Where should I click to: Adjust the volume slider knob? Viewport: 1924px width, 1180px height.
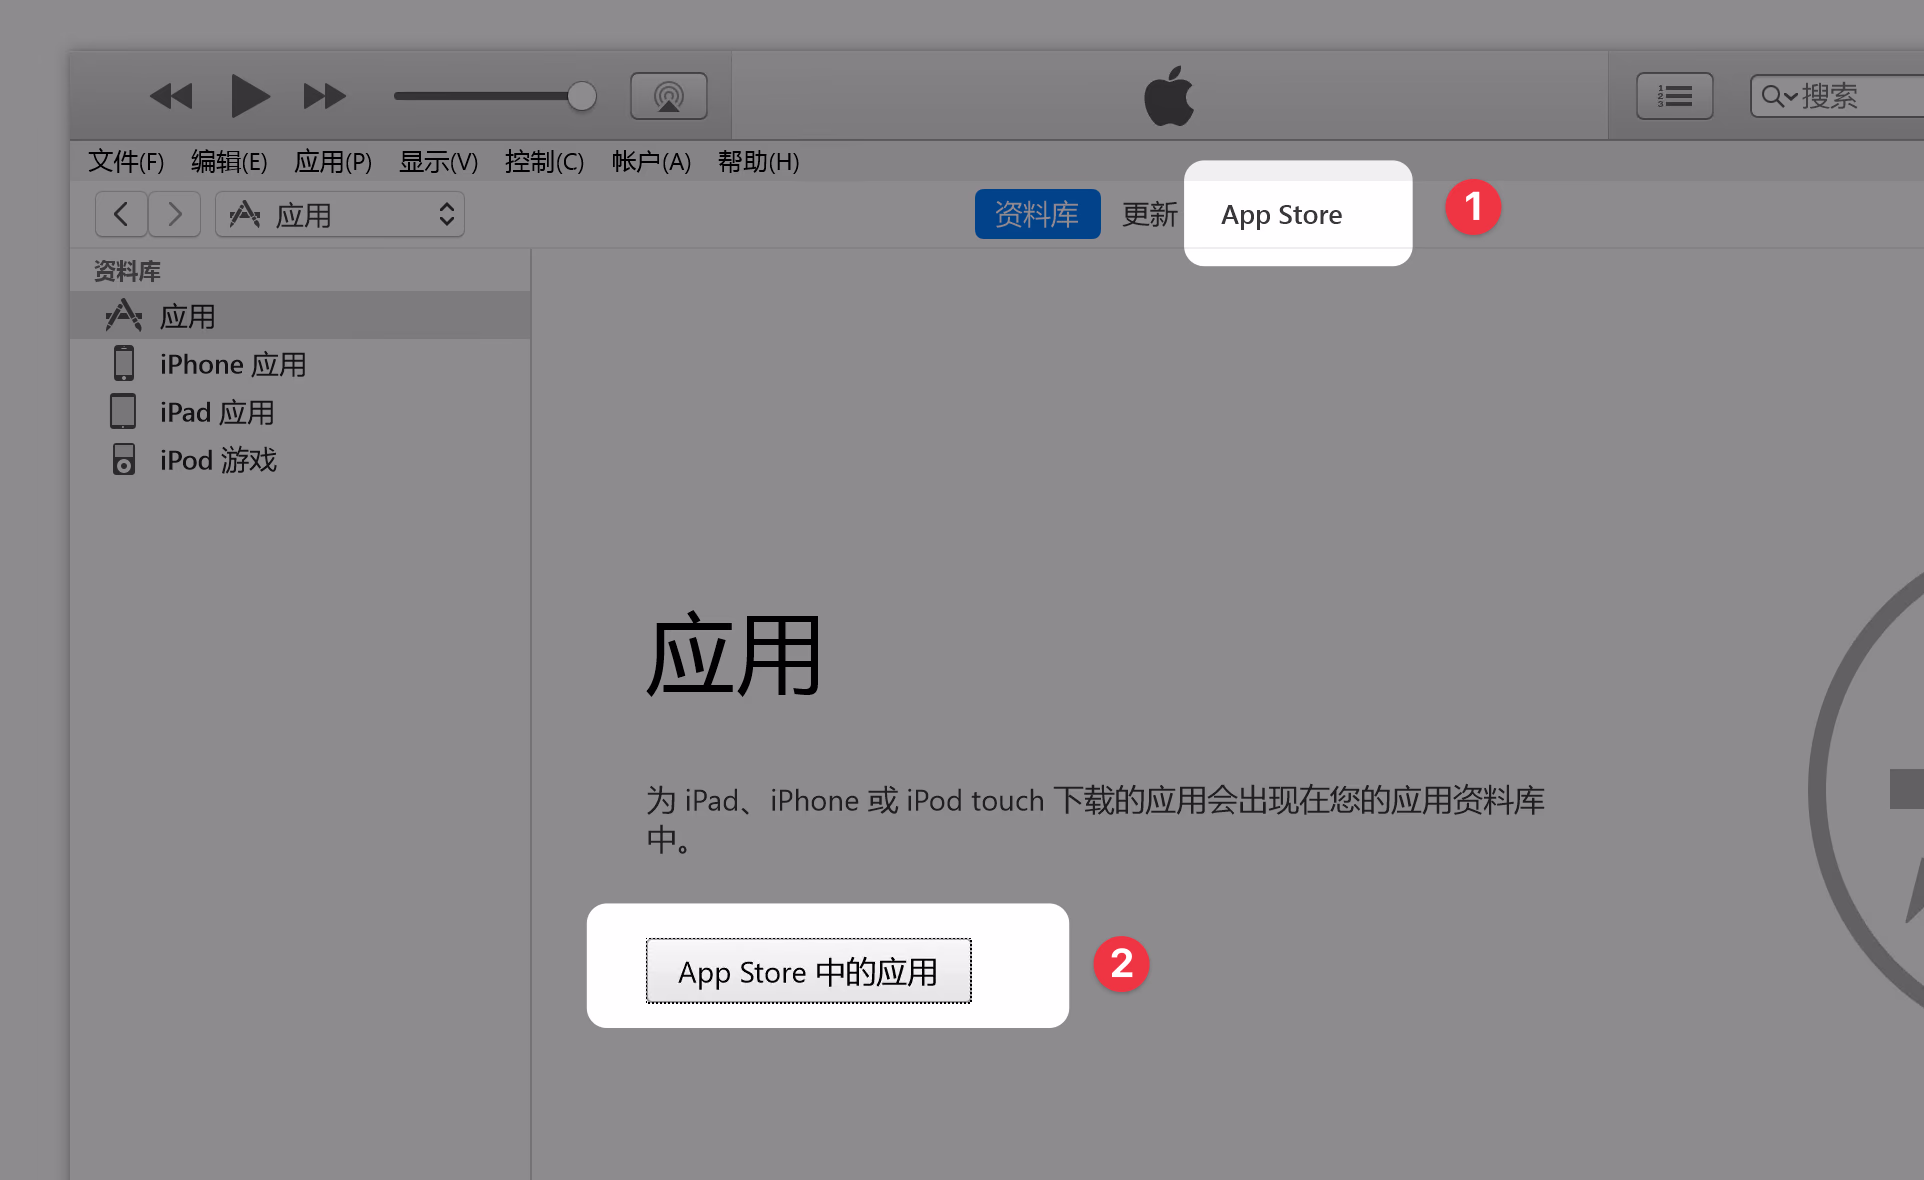pos(581,96)
